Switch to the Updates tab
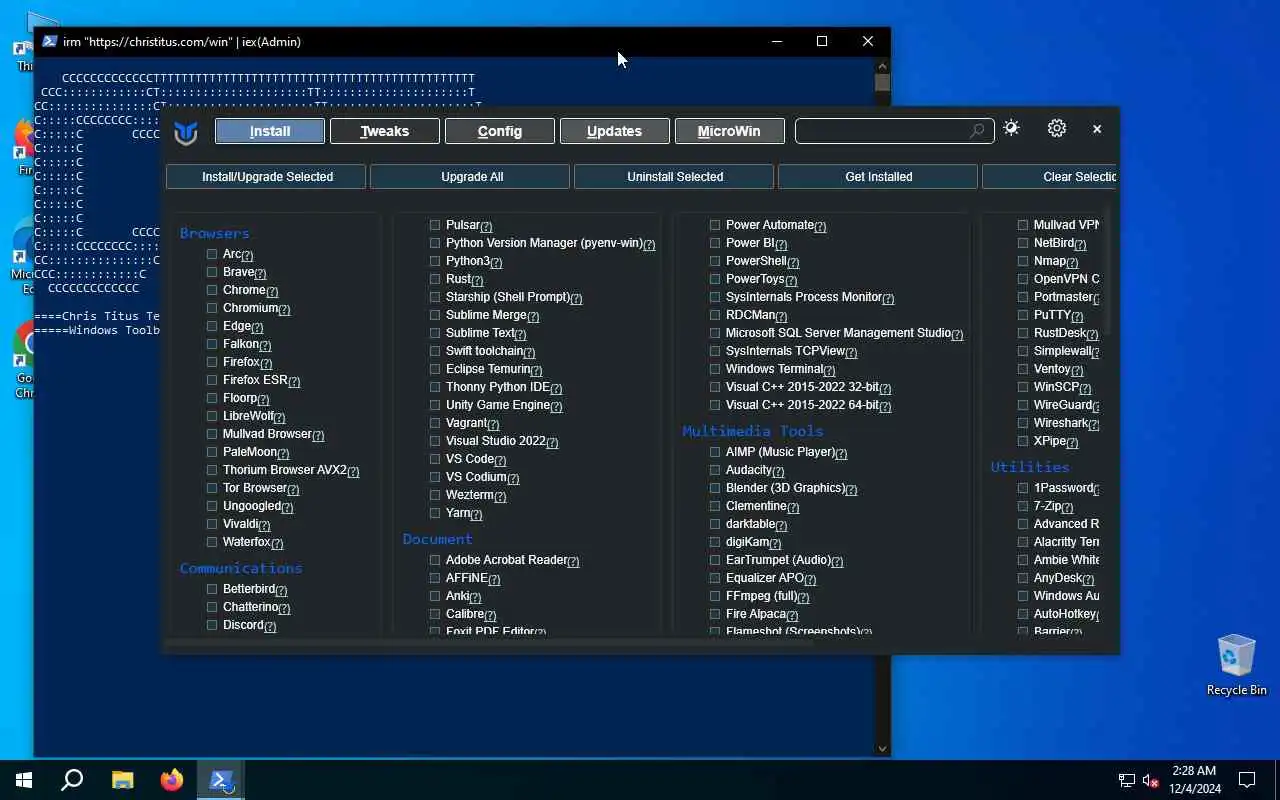Viewport: 1280px width, 800px height. [x=615, y=131]
